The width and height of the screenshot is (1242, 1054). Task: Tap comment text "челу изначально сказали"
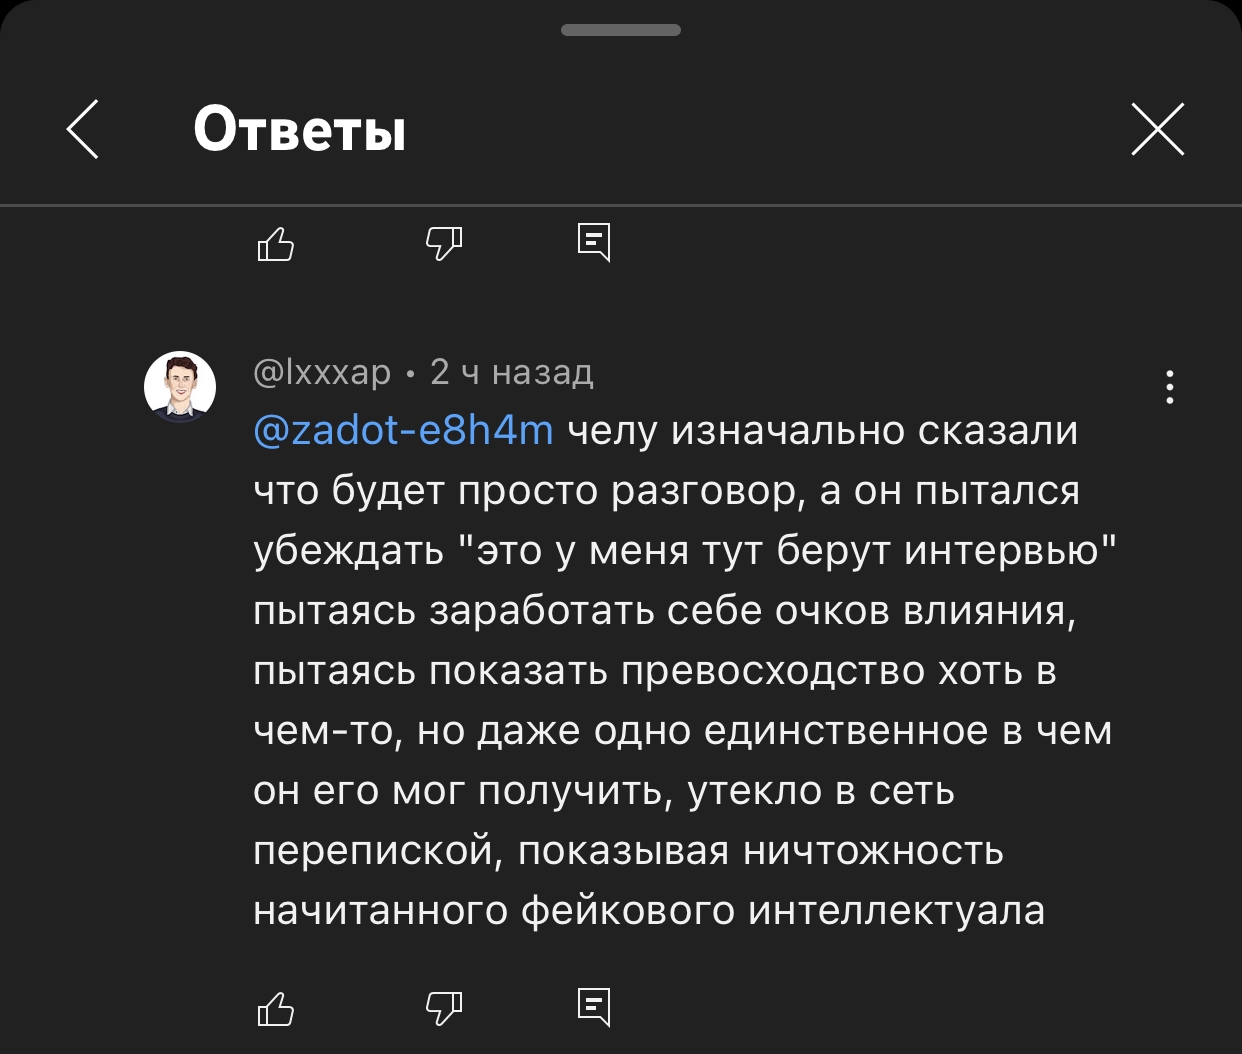point(823,430)
